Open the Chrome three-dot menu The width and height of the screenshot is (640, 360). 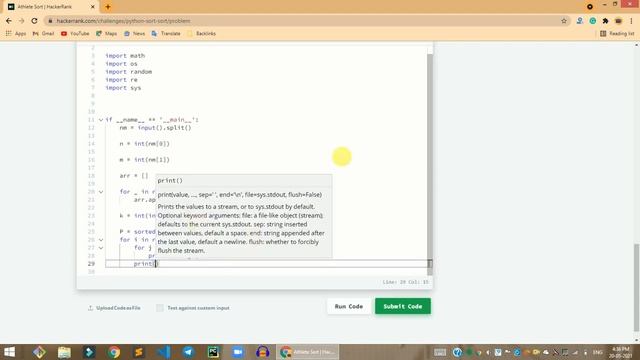pos(631,21)
